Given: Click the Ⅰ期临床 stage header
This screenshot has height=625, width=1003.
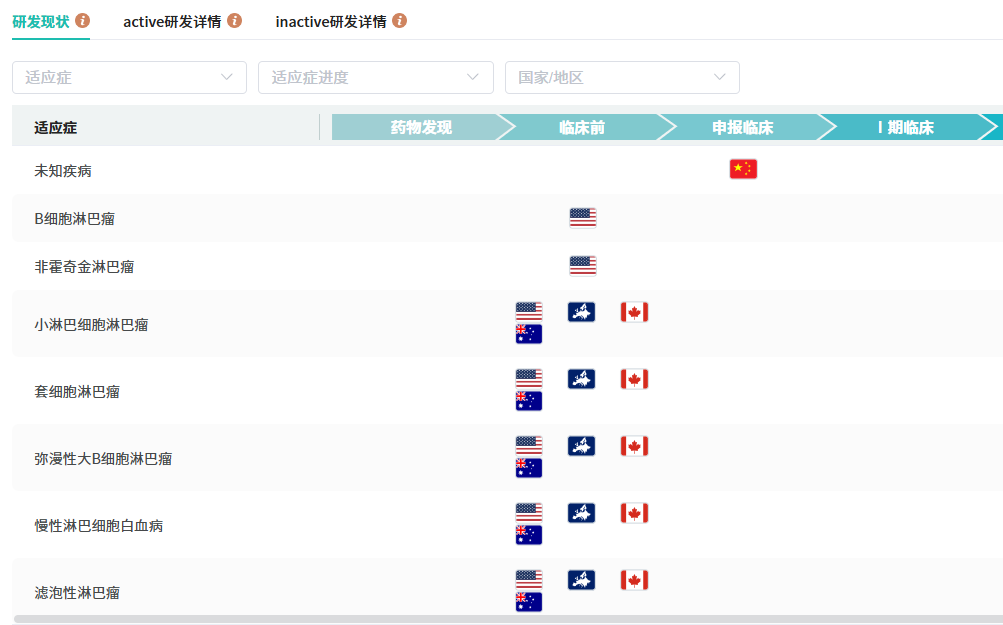Looking at the screenshot, I should (906, 127).
